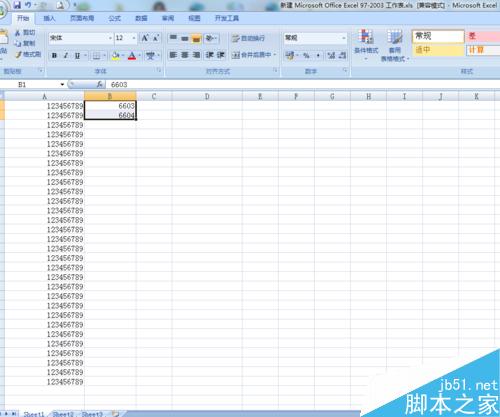This screenshot has width=500, height=417.
Task: Open underline style dropdown arrow
Action: [85, 56]
